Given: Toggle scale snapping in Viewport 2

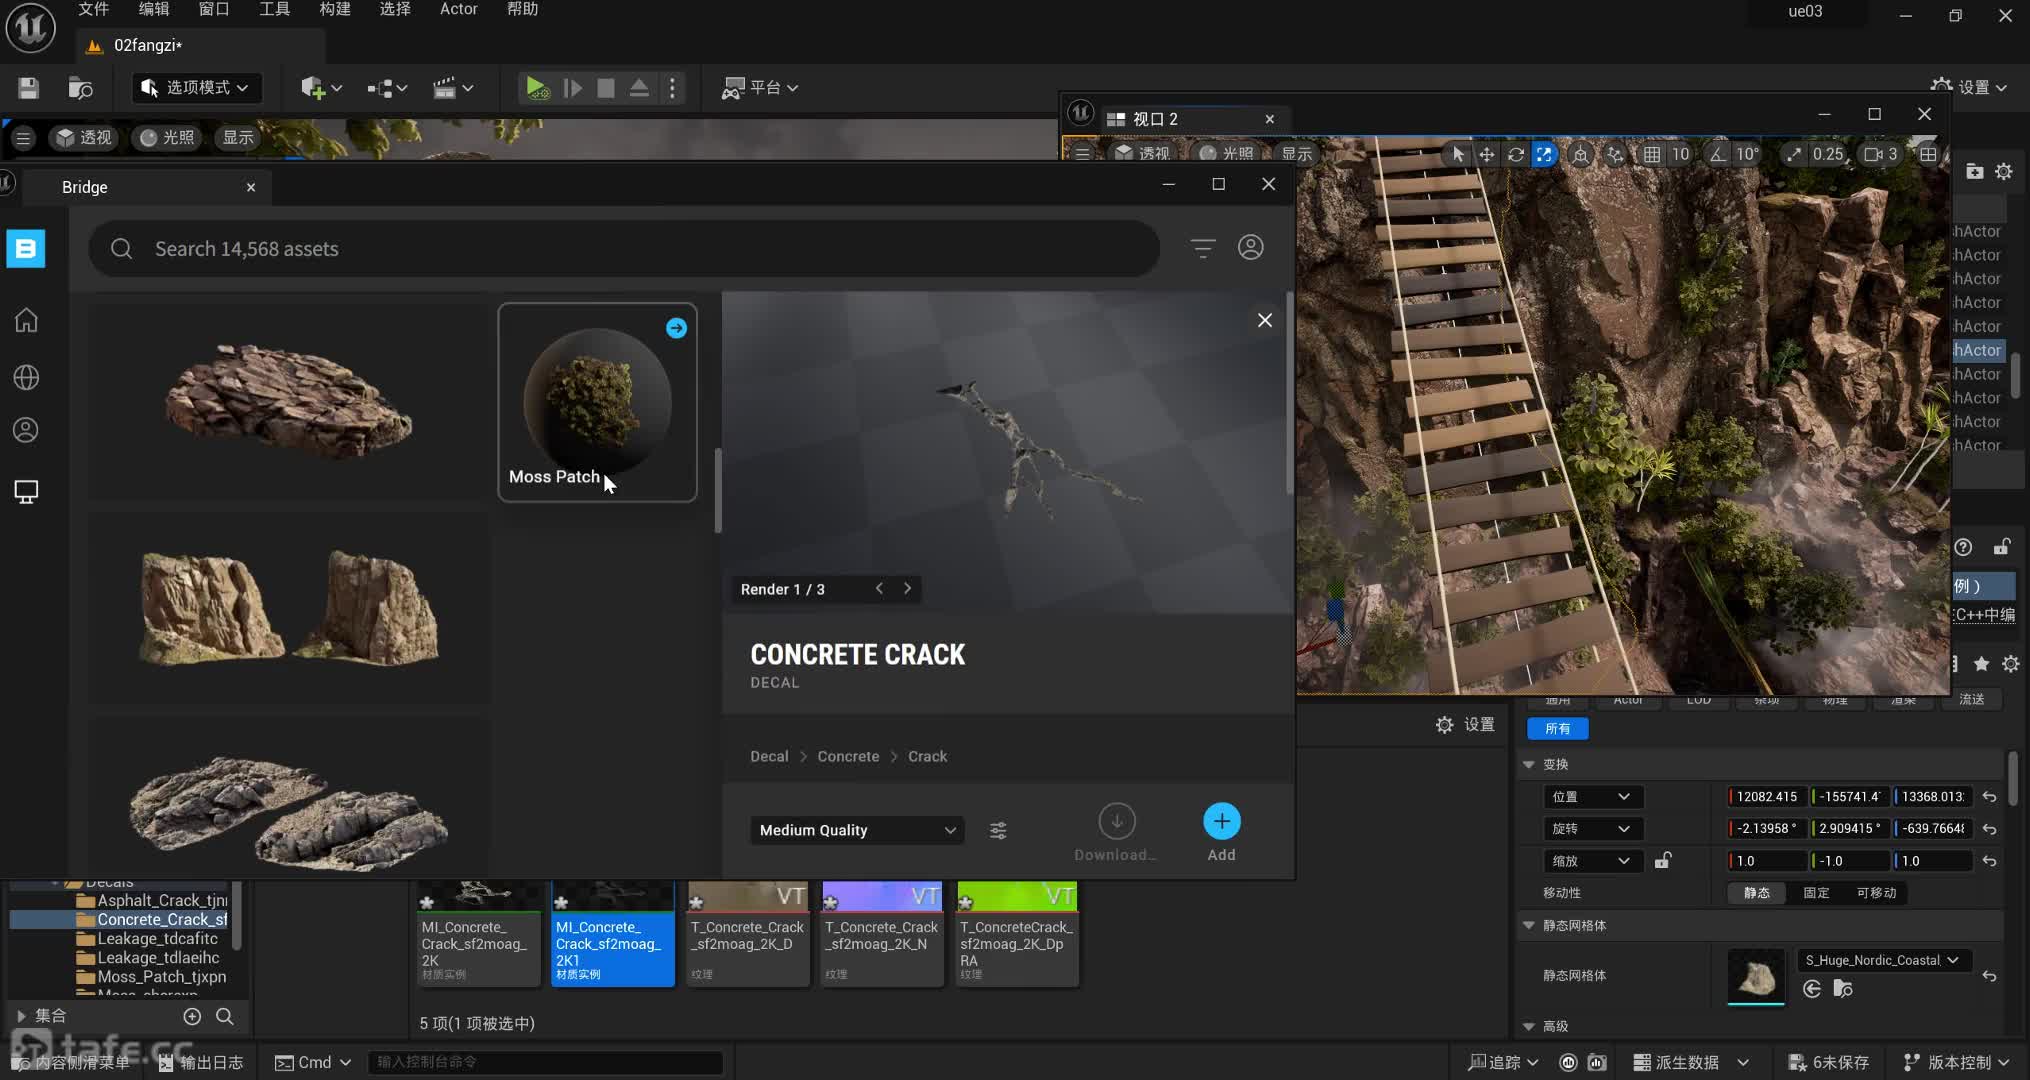Looking at the screenshot, I should (1794, 154).
